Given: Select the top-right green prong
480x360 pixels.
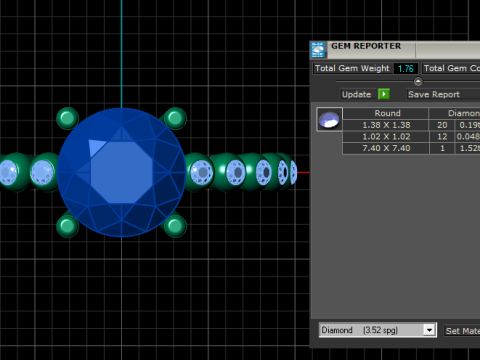Looking at the screenshot, I should (175, 118).
